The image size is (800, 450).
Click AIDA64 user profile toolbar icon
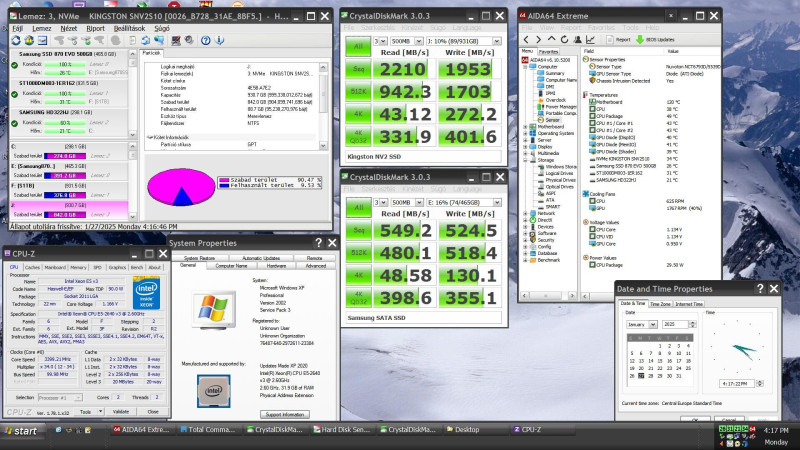[578, 39]
